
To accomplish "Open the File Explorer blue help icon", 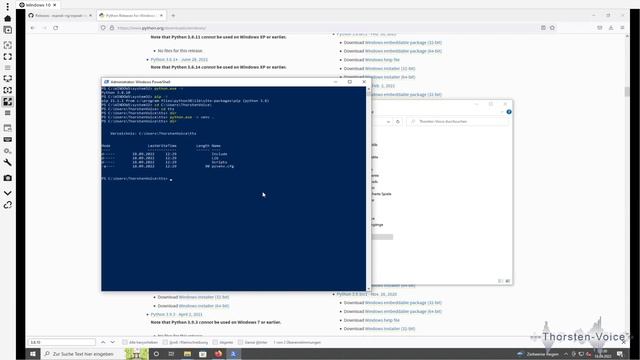I will [509, 112].
